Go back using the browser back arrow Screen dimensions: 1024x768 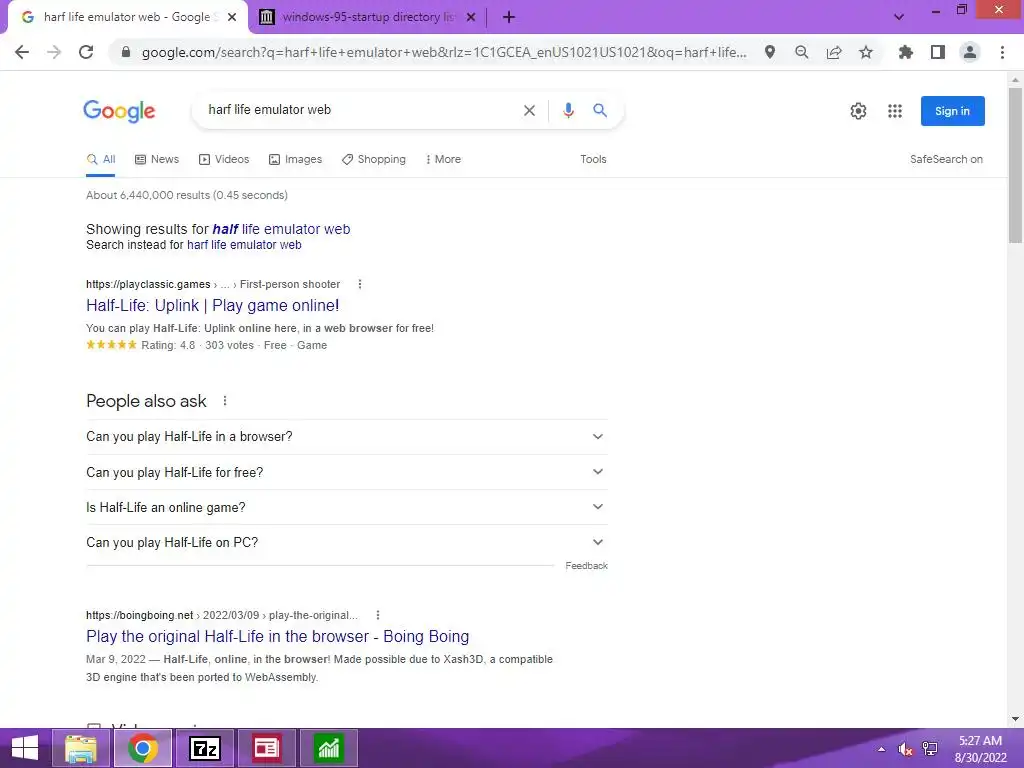tap(22, 52)
